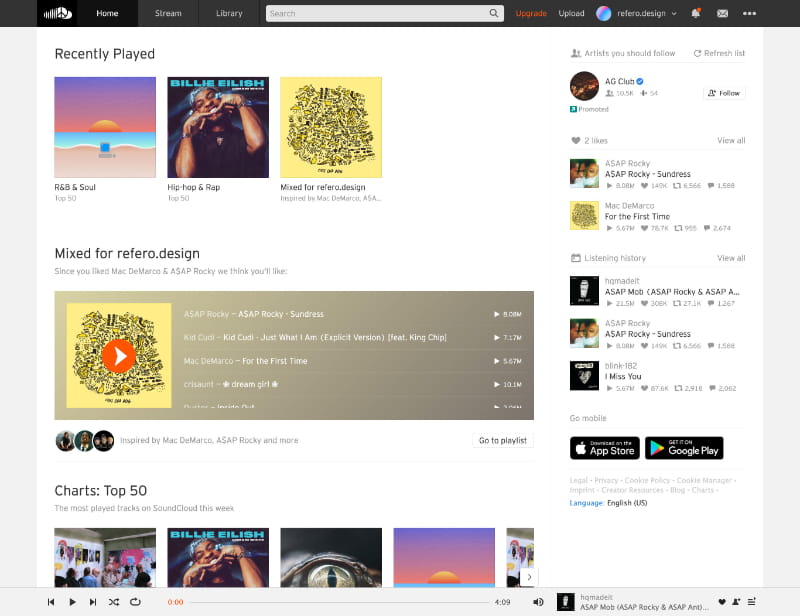Skip to the next track
Image resolution: width=800 pixels, height=616 pixels.
coord(93,602)
